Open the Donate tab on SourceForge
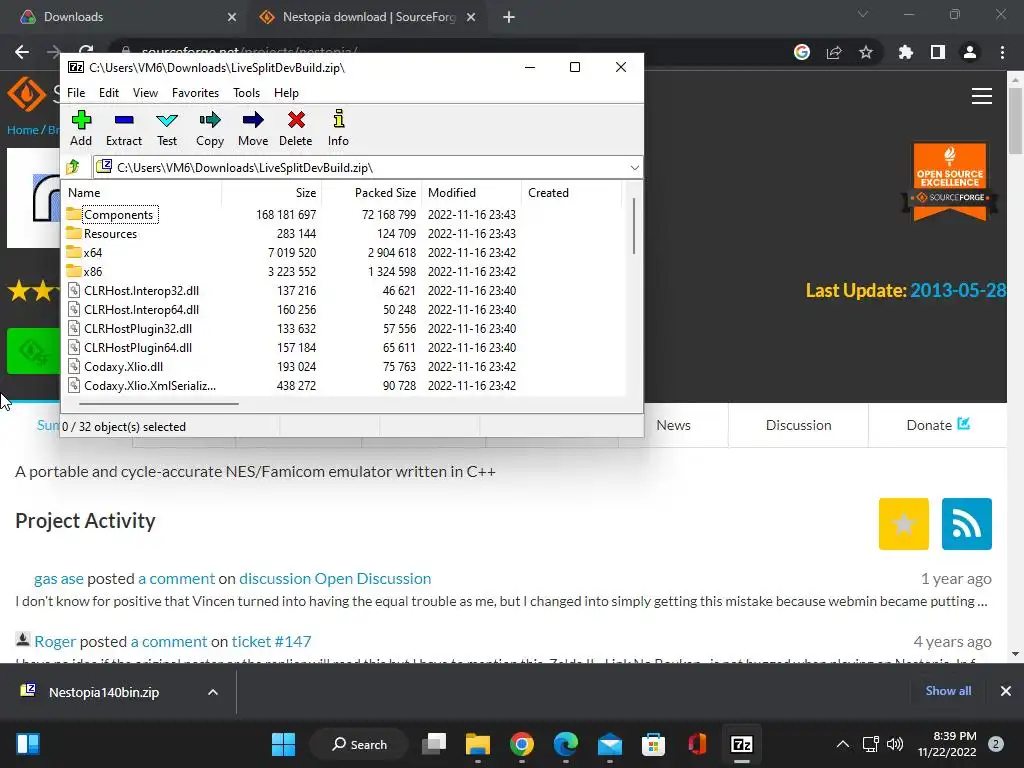Screen dimensions: 1024x768 click(x=938, y=425)
